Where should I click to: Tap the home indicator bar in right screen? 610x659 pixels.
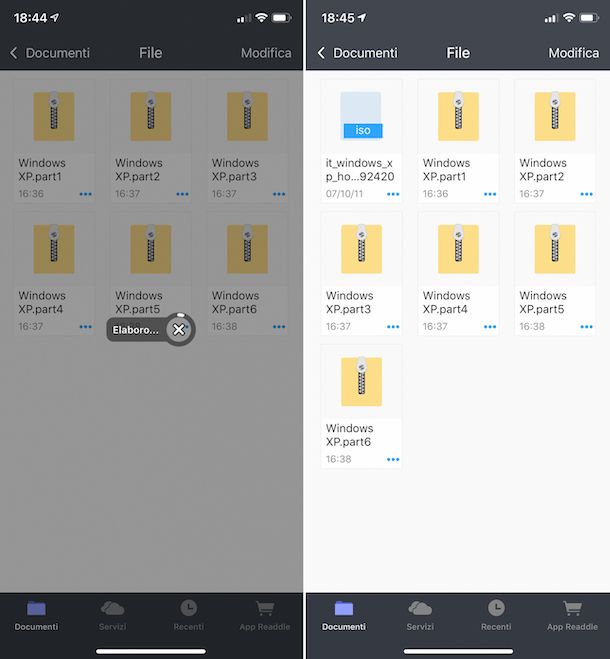click(458, 651)
